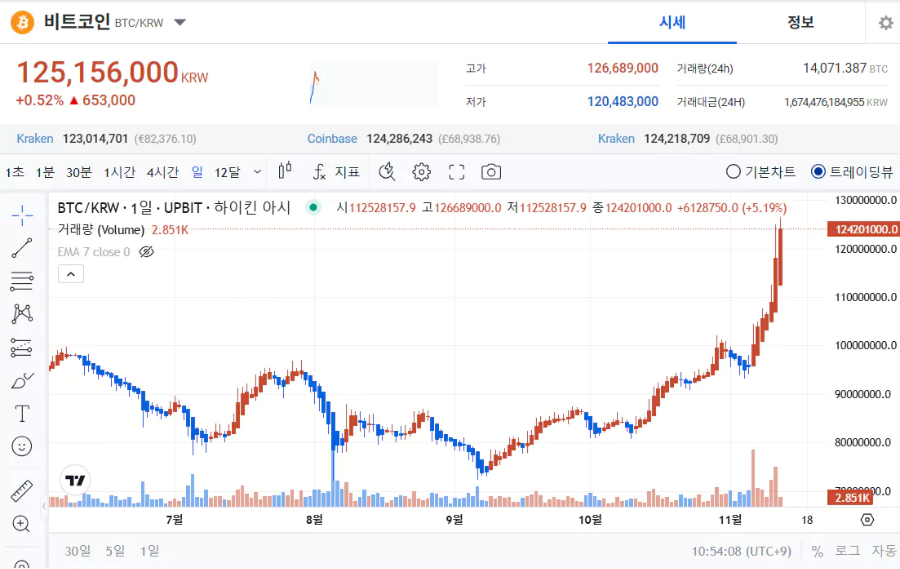Click the EMA 7 close 0 legend

(x=94, y=251)
